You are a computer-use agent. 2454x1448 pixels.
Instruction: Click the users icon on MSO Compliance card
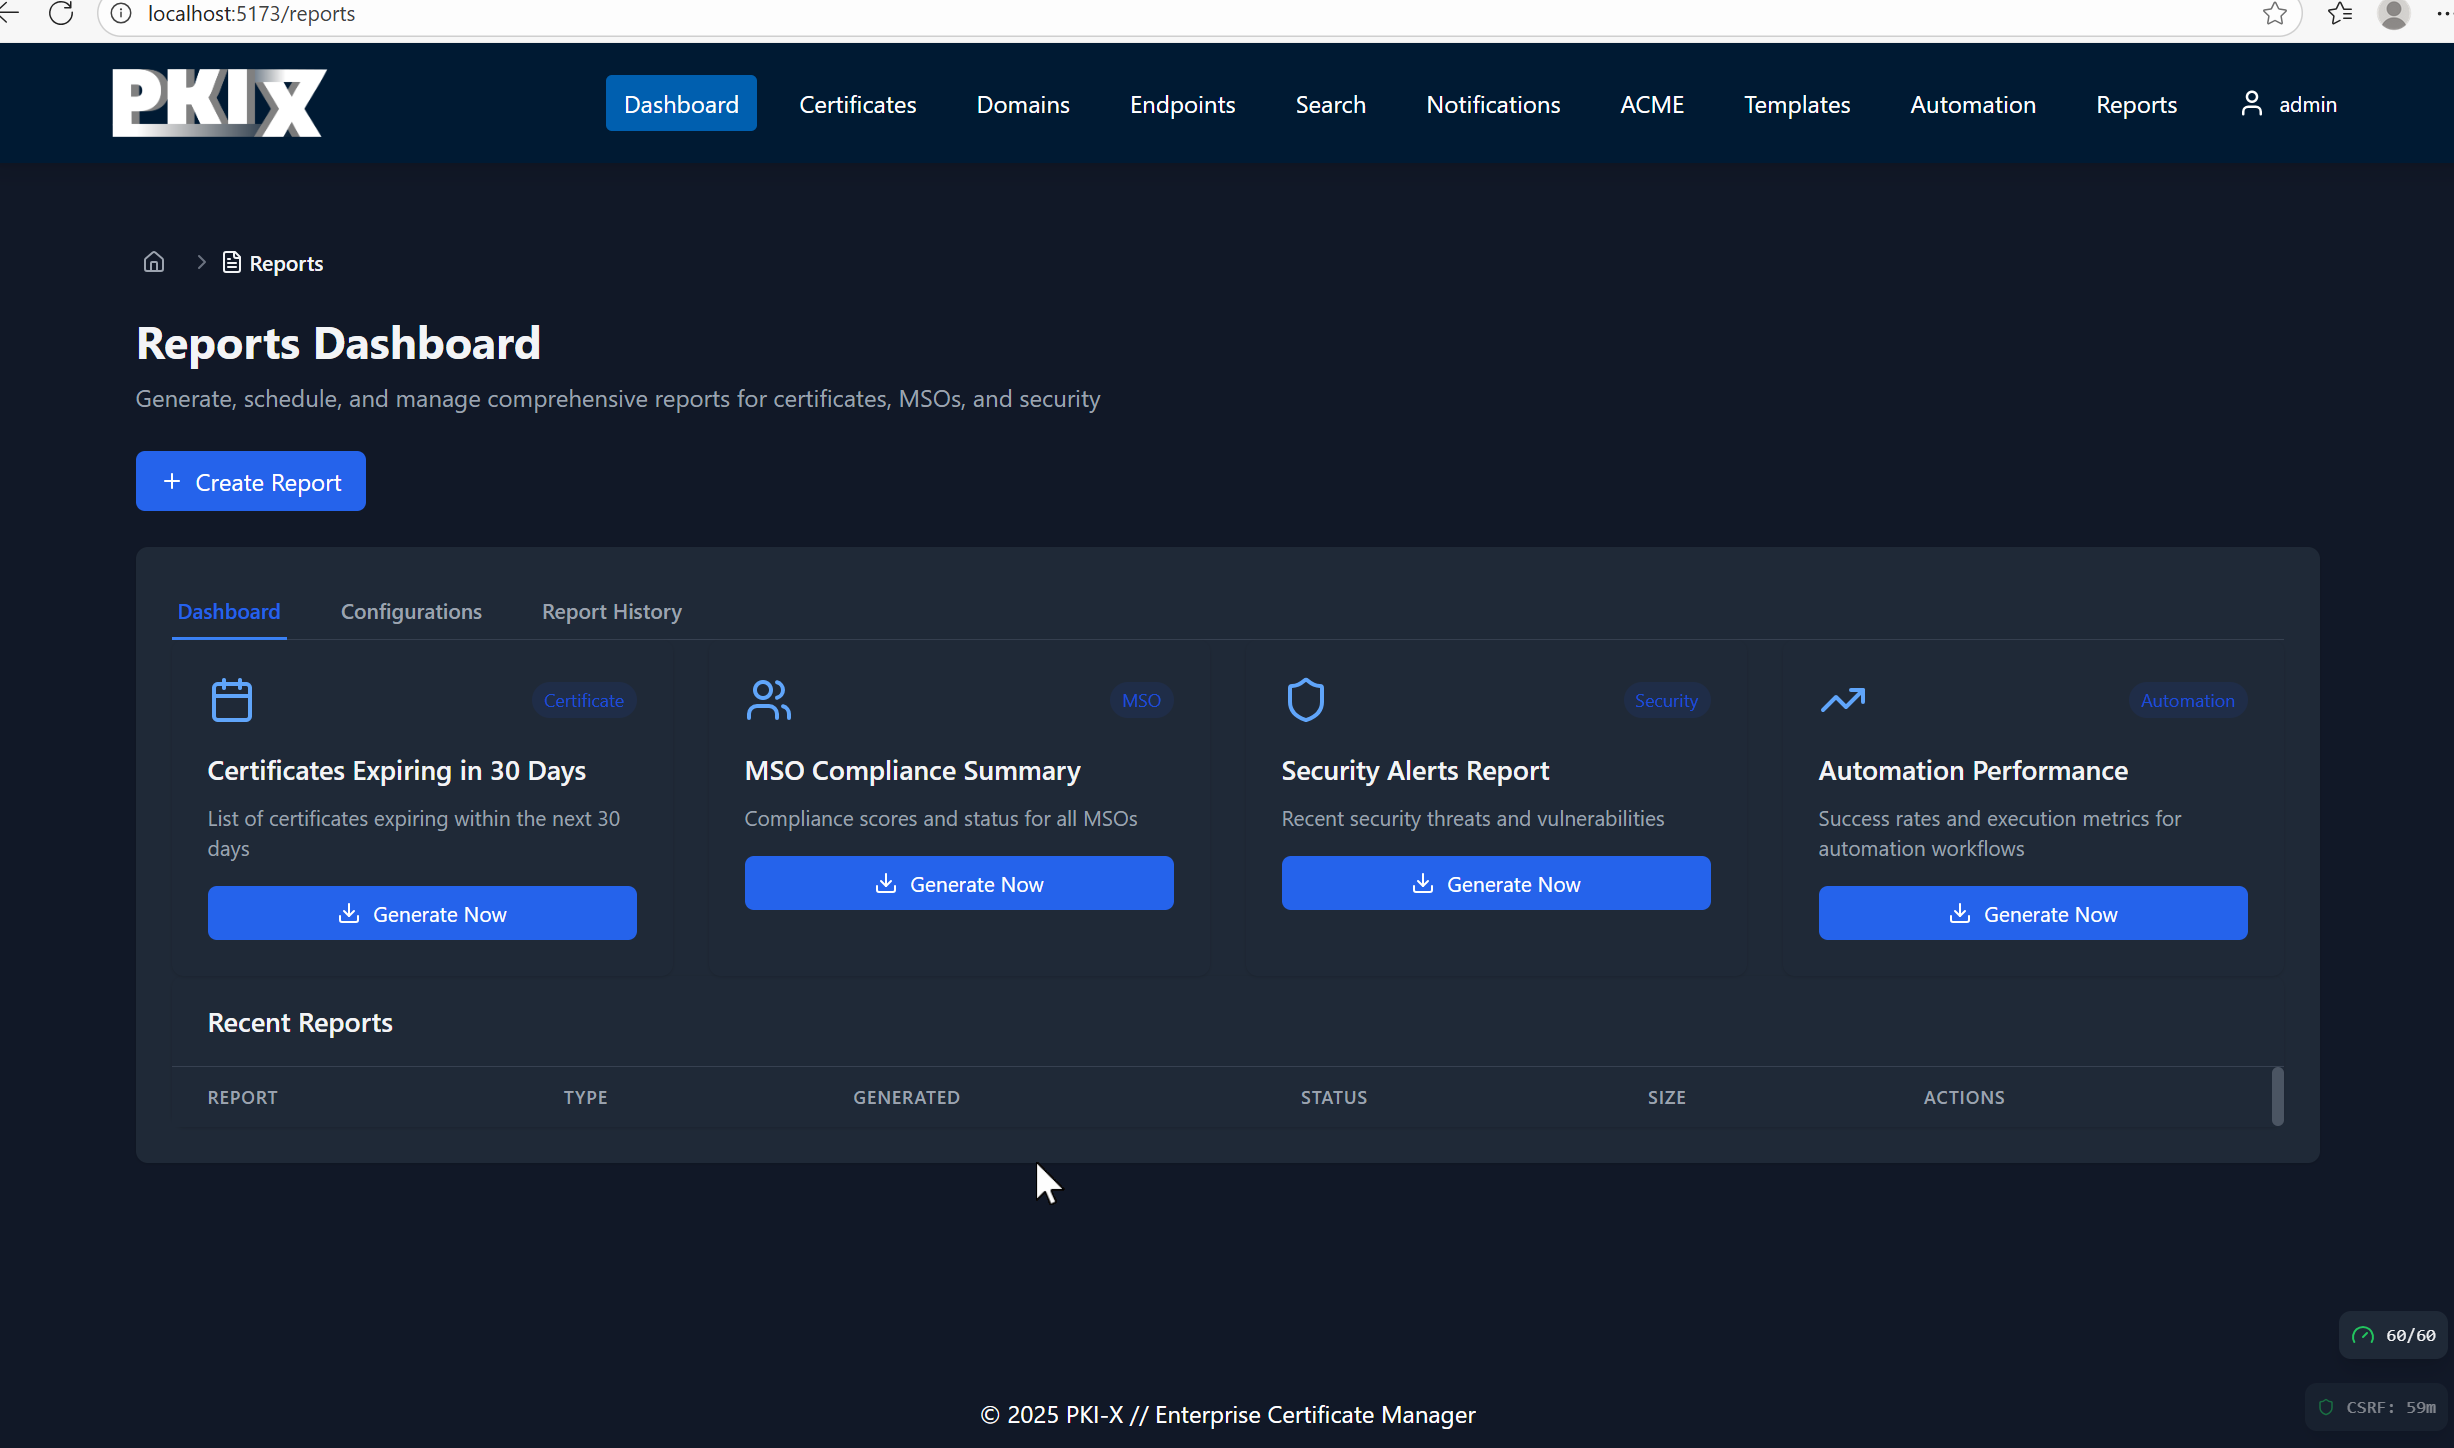[x=768, y=700]
